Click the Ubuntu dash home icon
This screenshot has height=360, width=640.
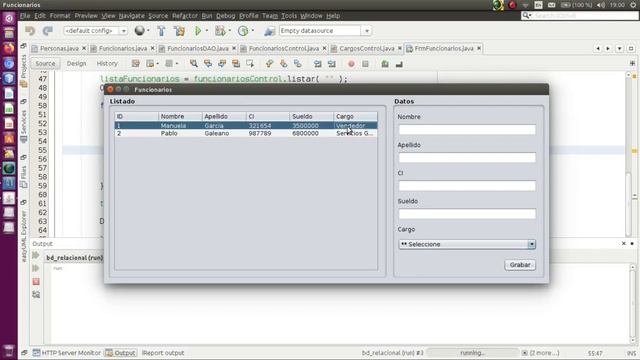click(9, 18)
